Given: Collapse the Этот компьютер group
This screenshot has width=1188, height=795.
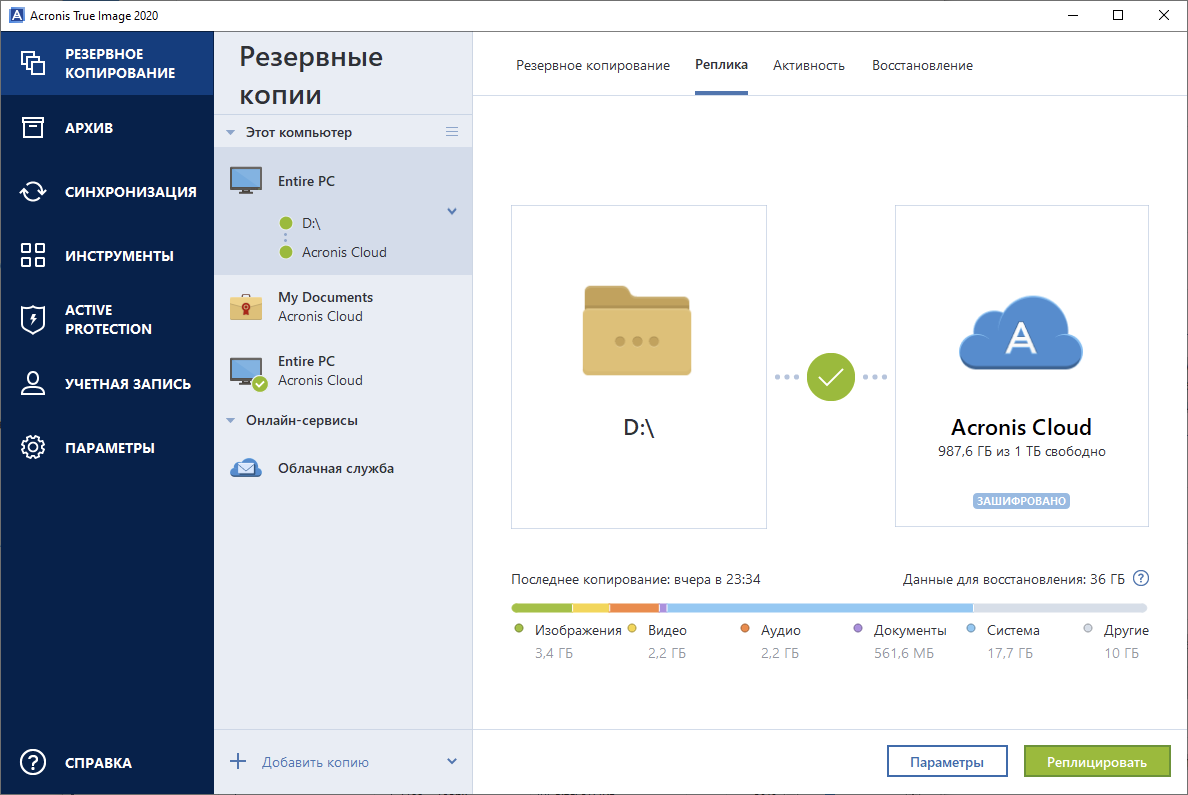Looking at the screenshot, I should (230, 133).
